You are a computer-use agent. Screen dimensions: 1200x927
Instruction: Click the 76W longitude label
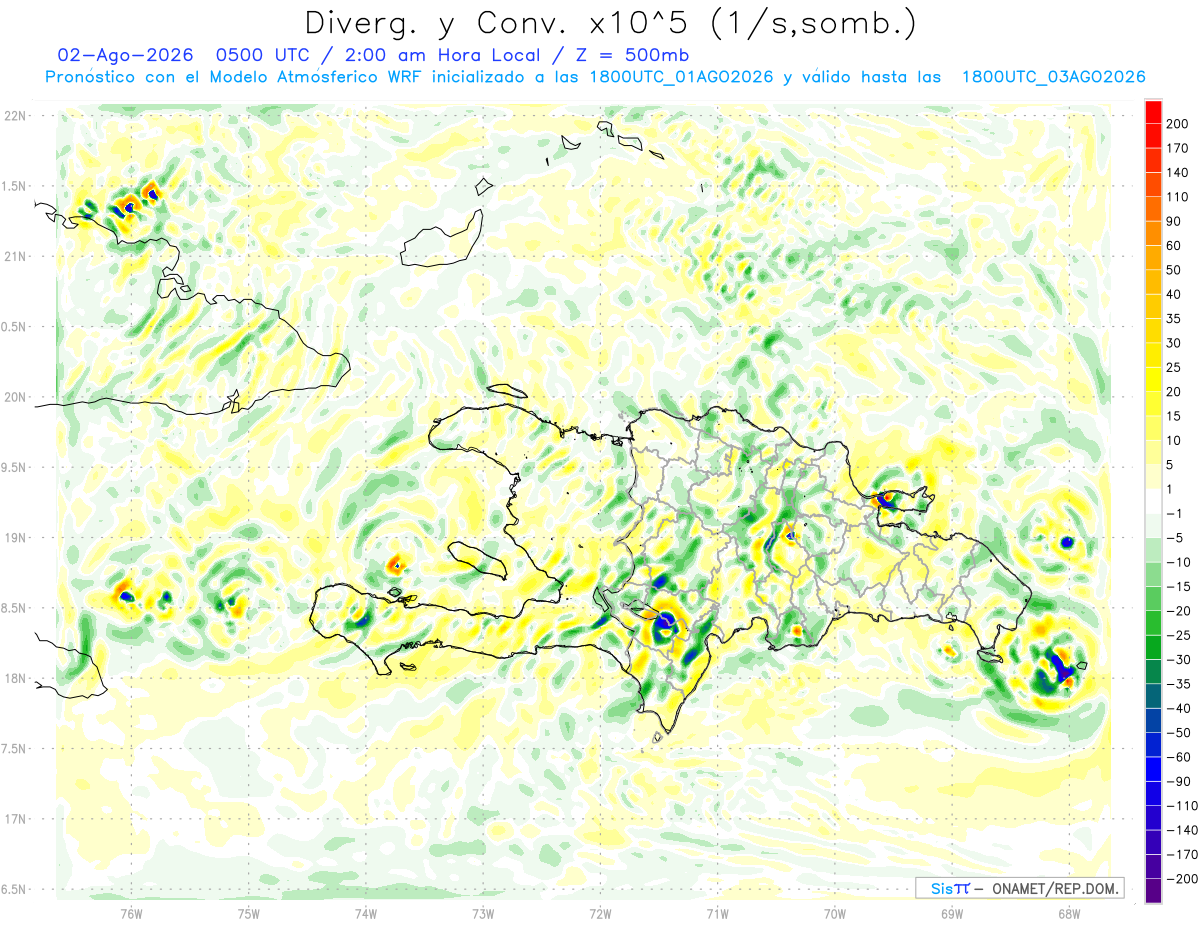[131, 915]
